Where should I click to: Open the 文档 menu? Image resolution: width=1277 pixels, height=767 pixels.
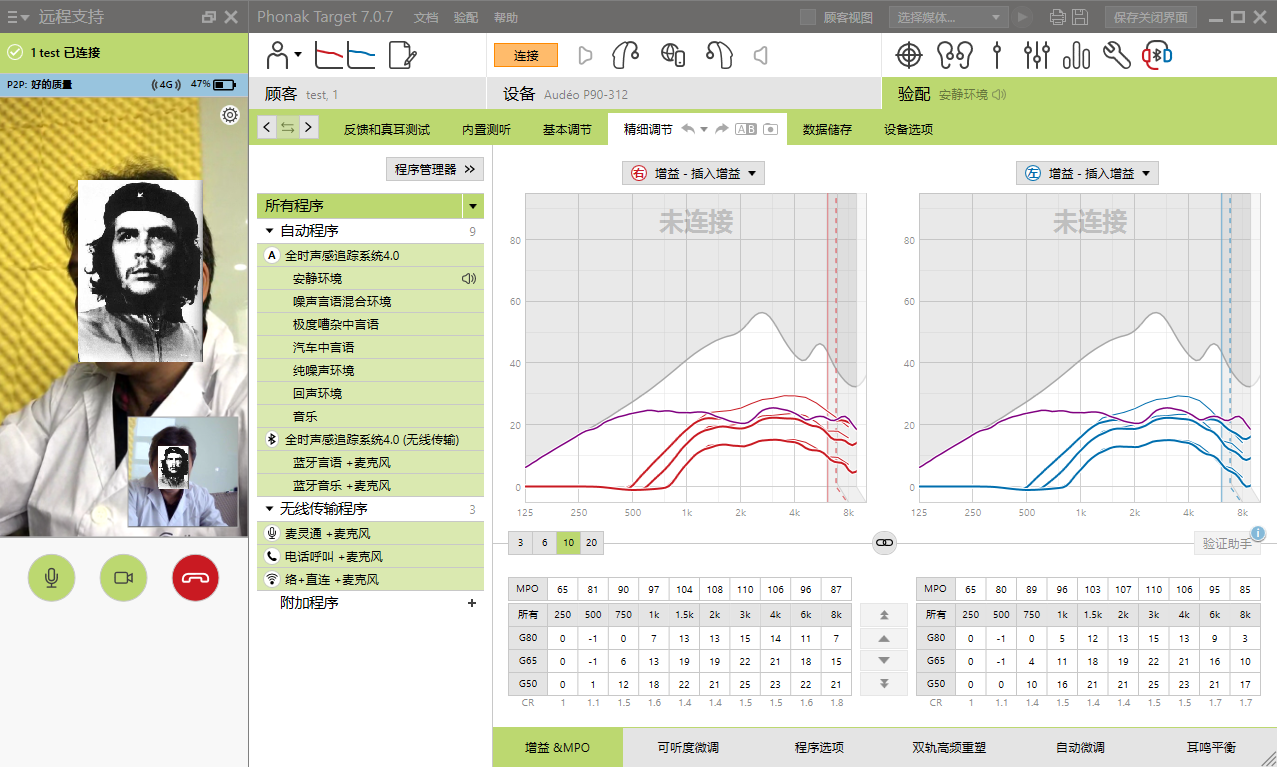point(426,17)
